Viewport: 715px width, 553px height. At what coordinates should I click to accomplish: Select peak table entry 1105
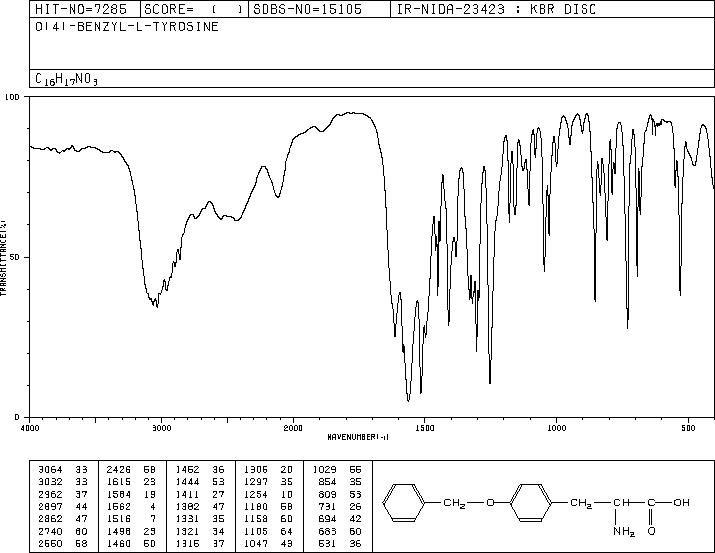[256, 531]
